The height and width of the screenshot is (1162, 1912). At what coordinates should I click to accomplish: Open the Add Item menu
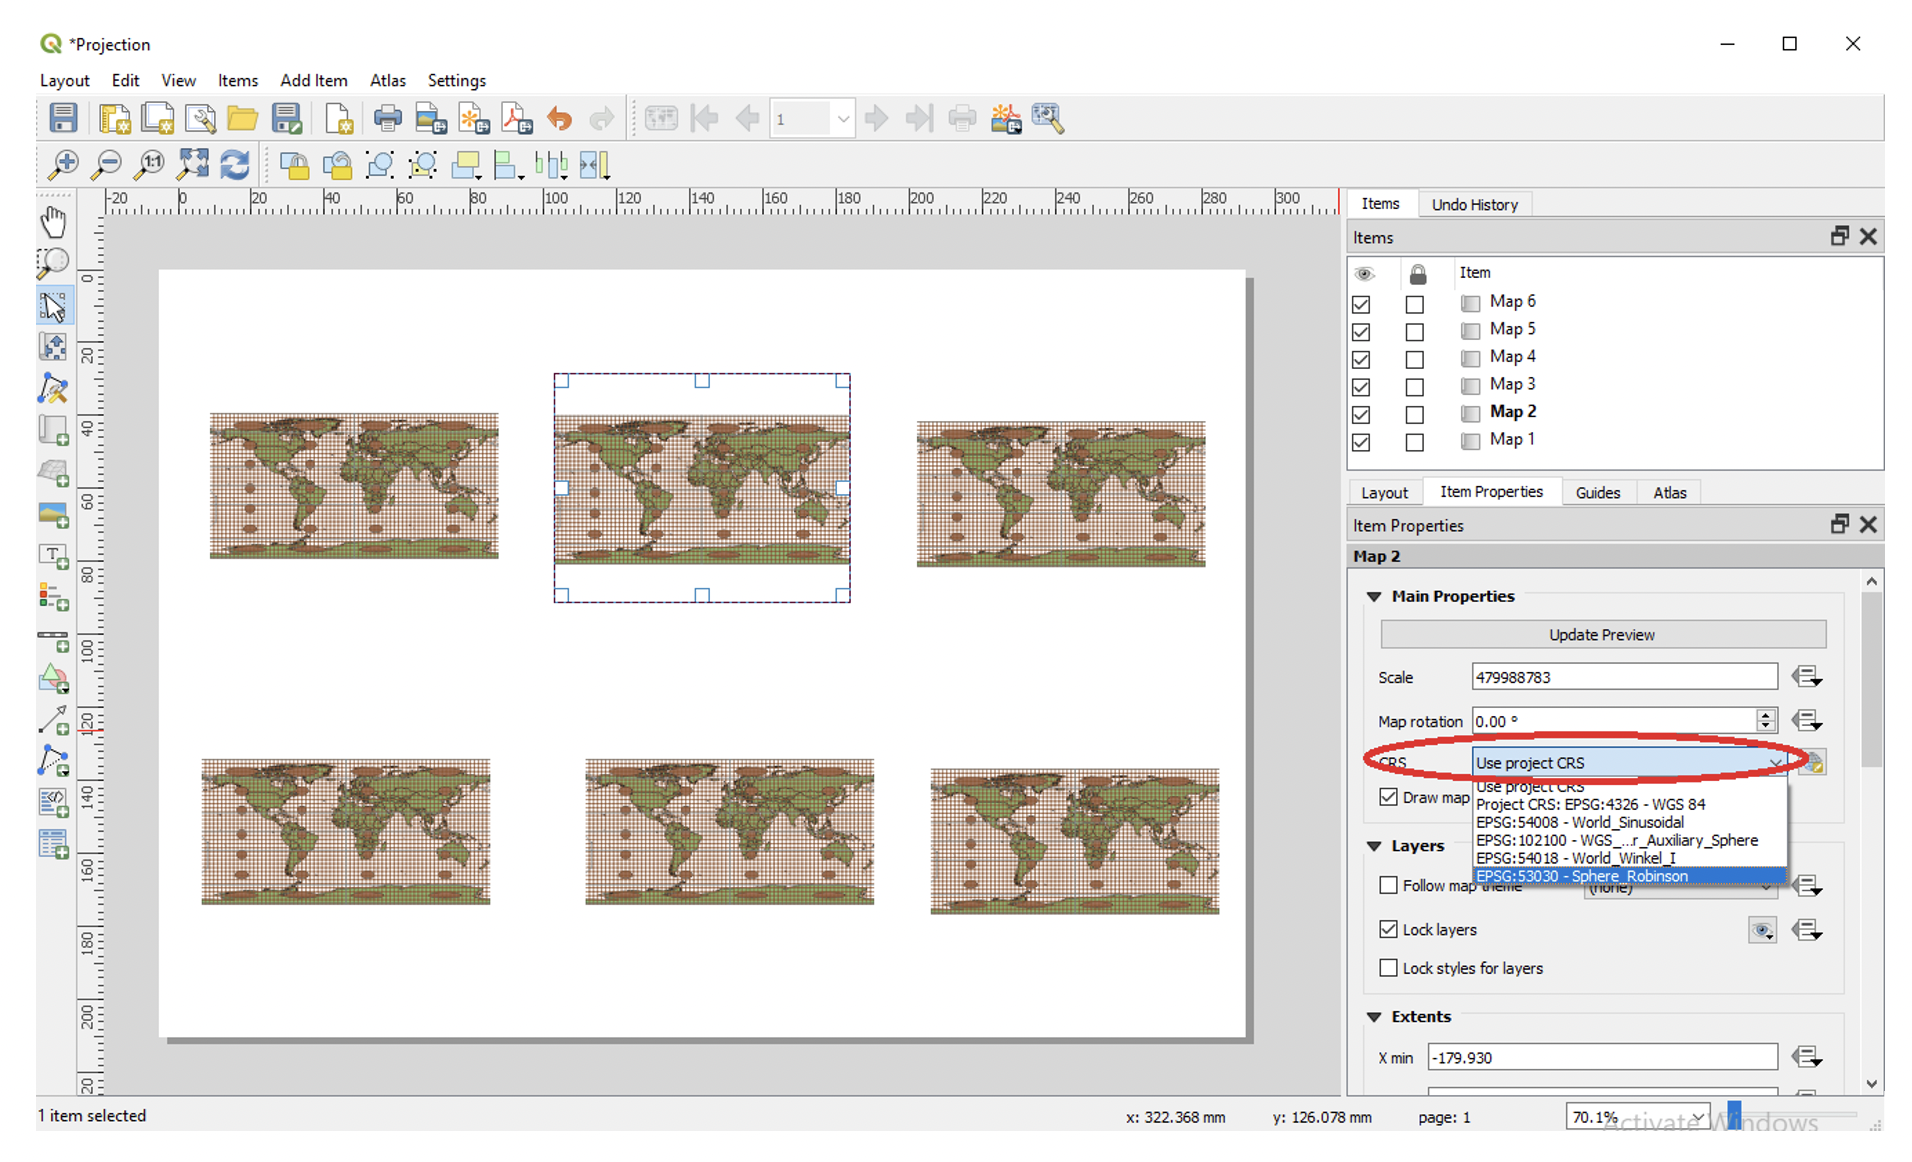(x=313, y=80)
